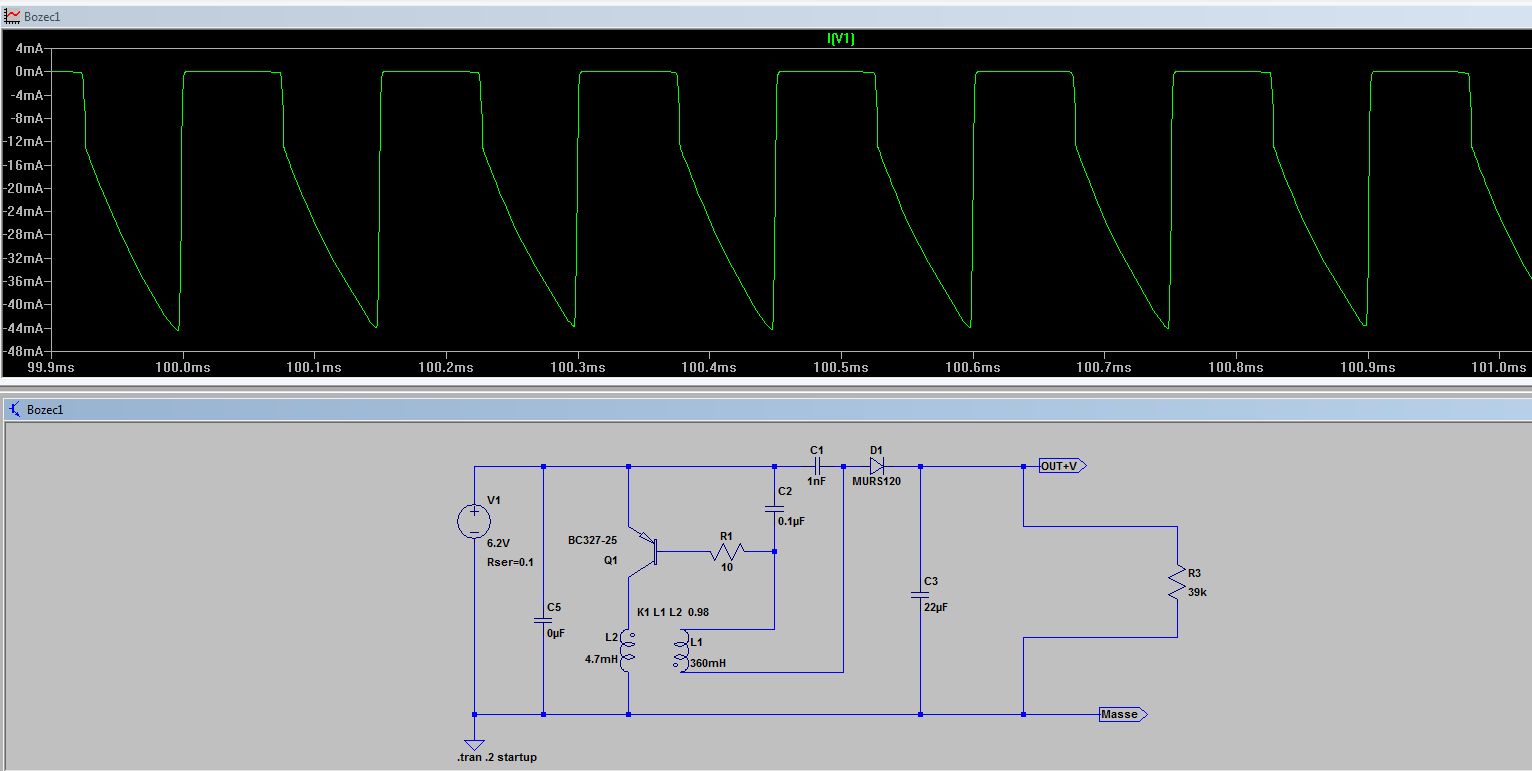Click the 100.0ms time axis label
The height and width of the screenshot is (771, 1532).
[182, 368]
